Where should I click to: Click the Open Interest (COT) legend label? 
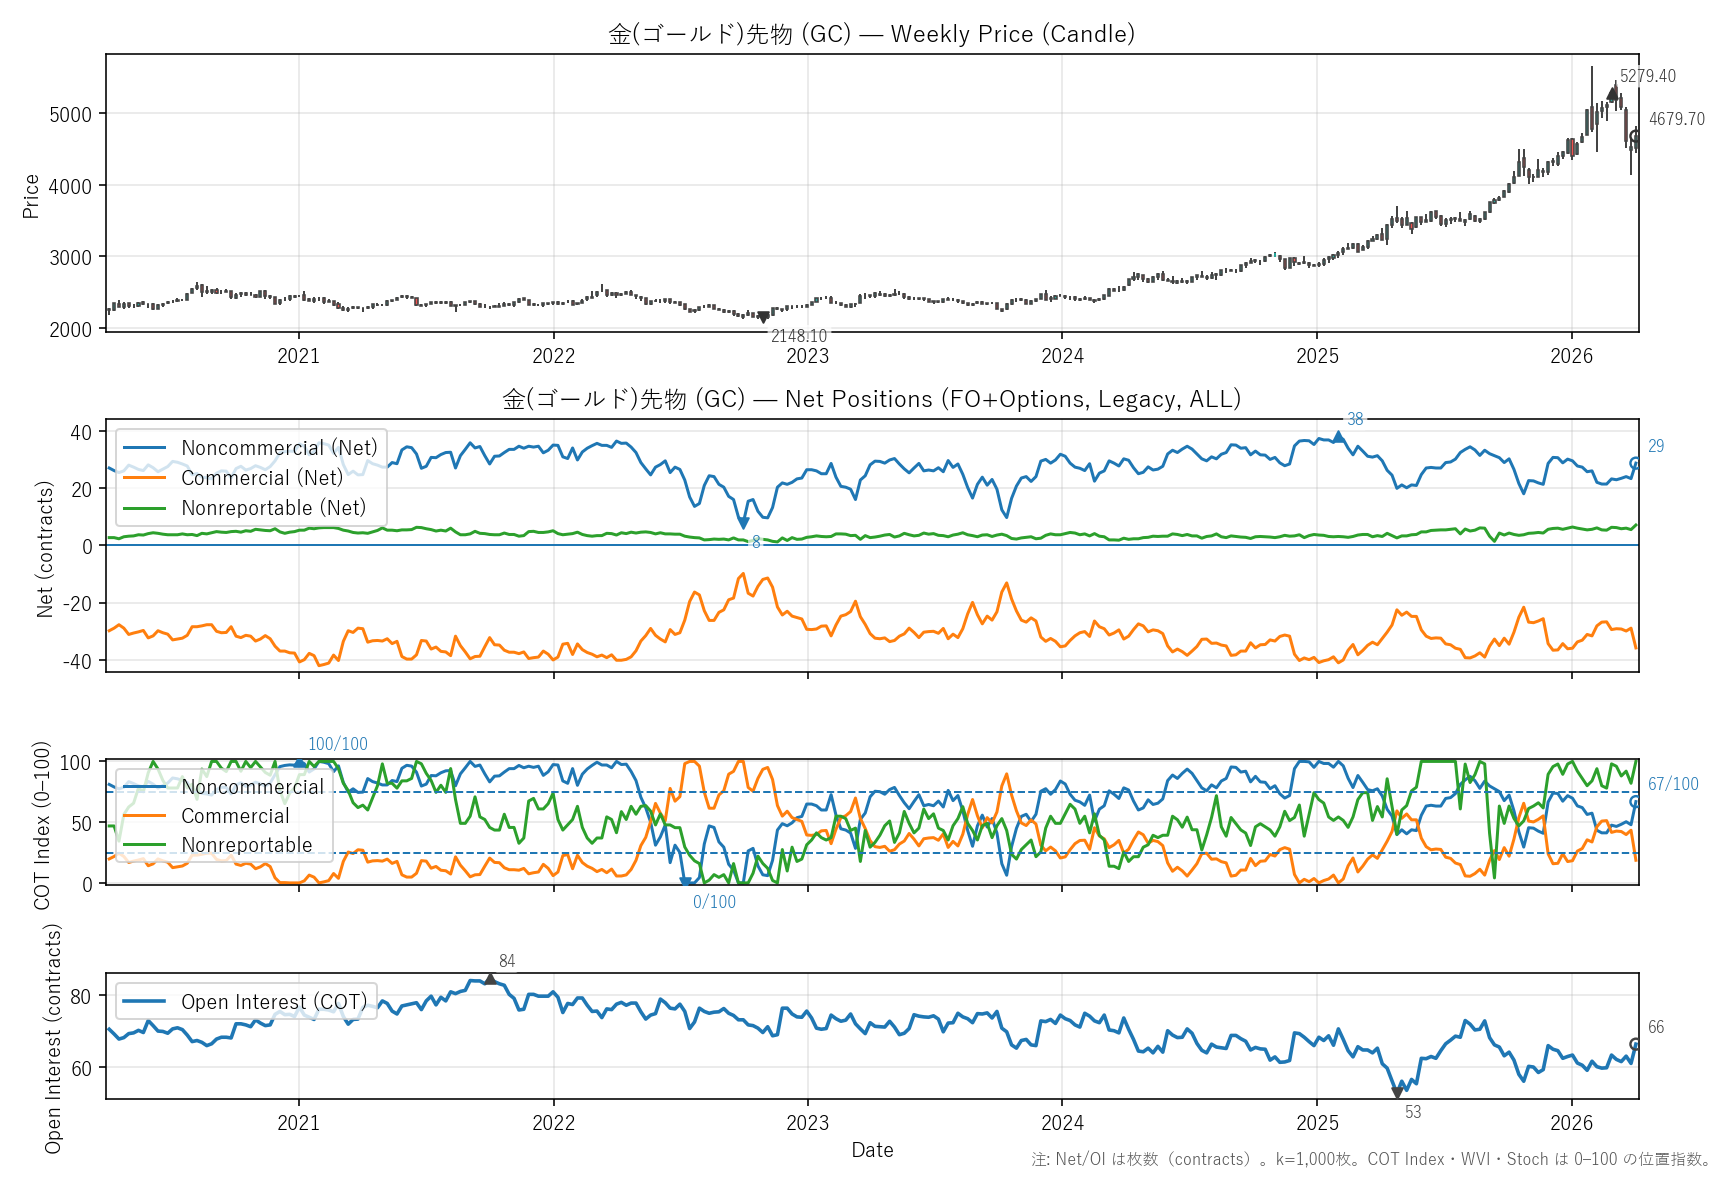(x=273, y=1002)
